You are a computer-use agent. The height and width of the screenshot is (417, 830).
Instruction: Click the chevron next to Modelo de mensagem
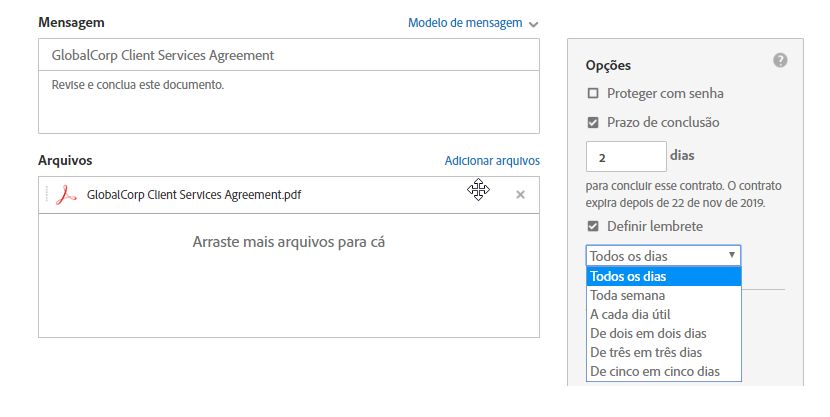coord(534,24)
